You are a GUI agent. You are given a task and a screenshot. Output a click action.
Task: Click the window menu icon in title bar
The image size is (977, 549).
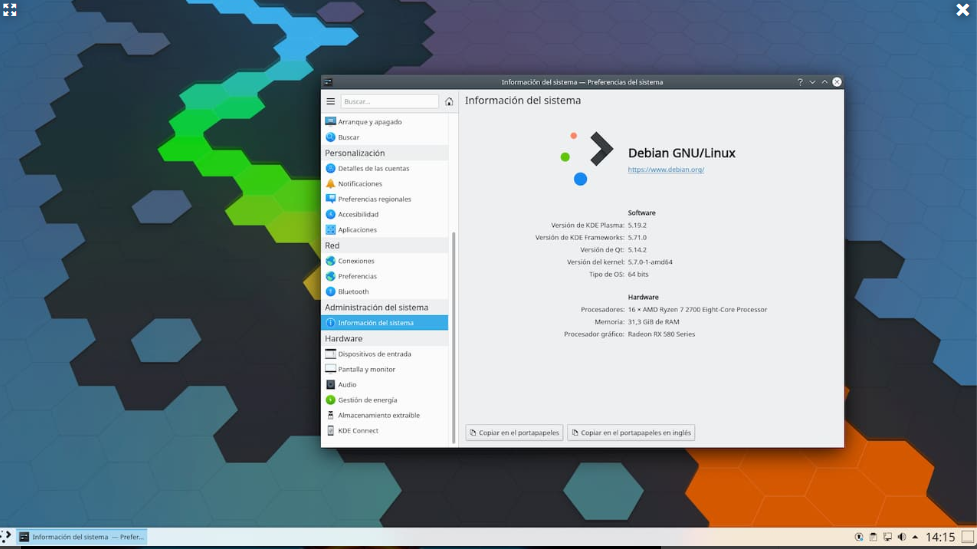tap(328, 82)
